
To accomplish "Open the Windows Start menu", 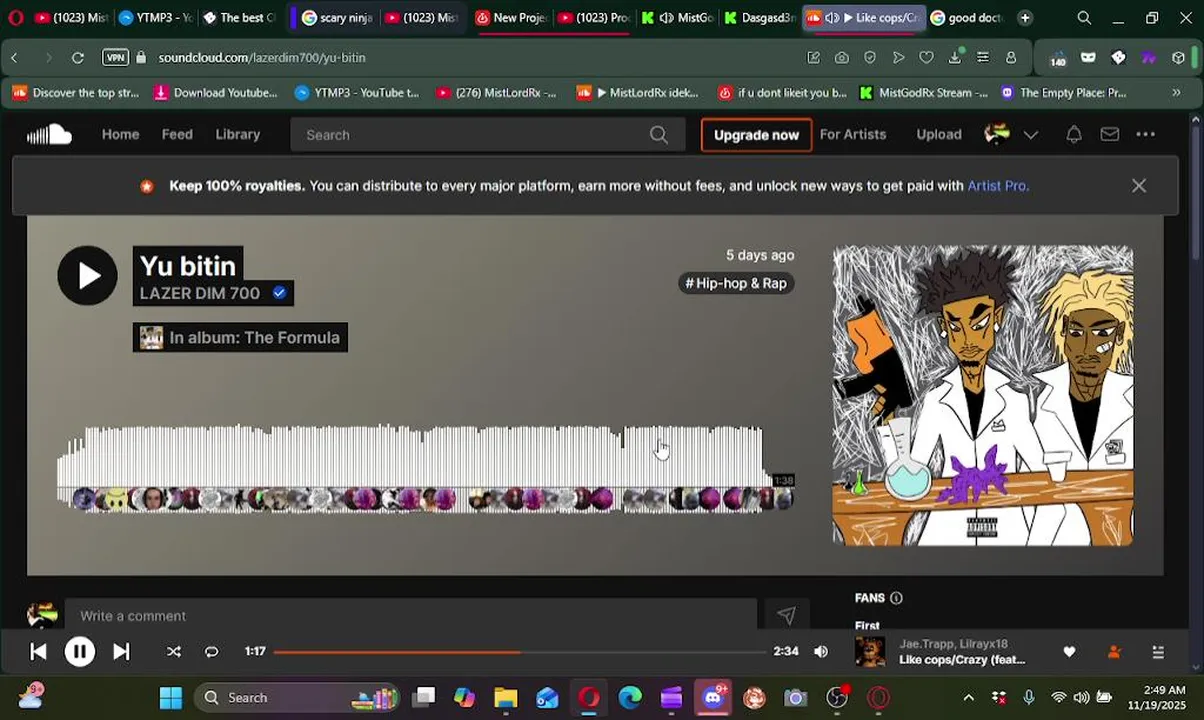I will pos(171,698).
